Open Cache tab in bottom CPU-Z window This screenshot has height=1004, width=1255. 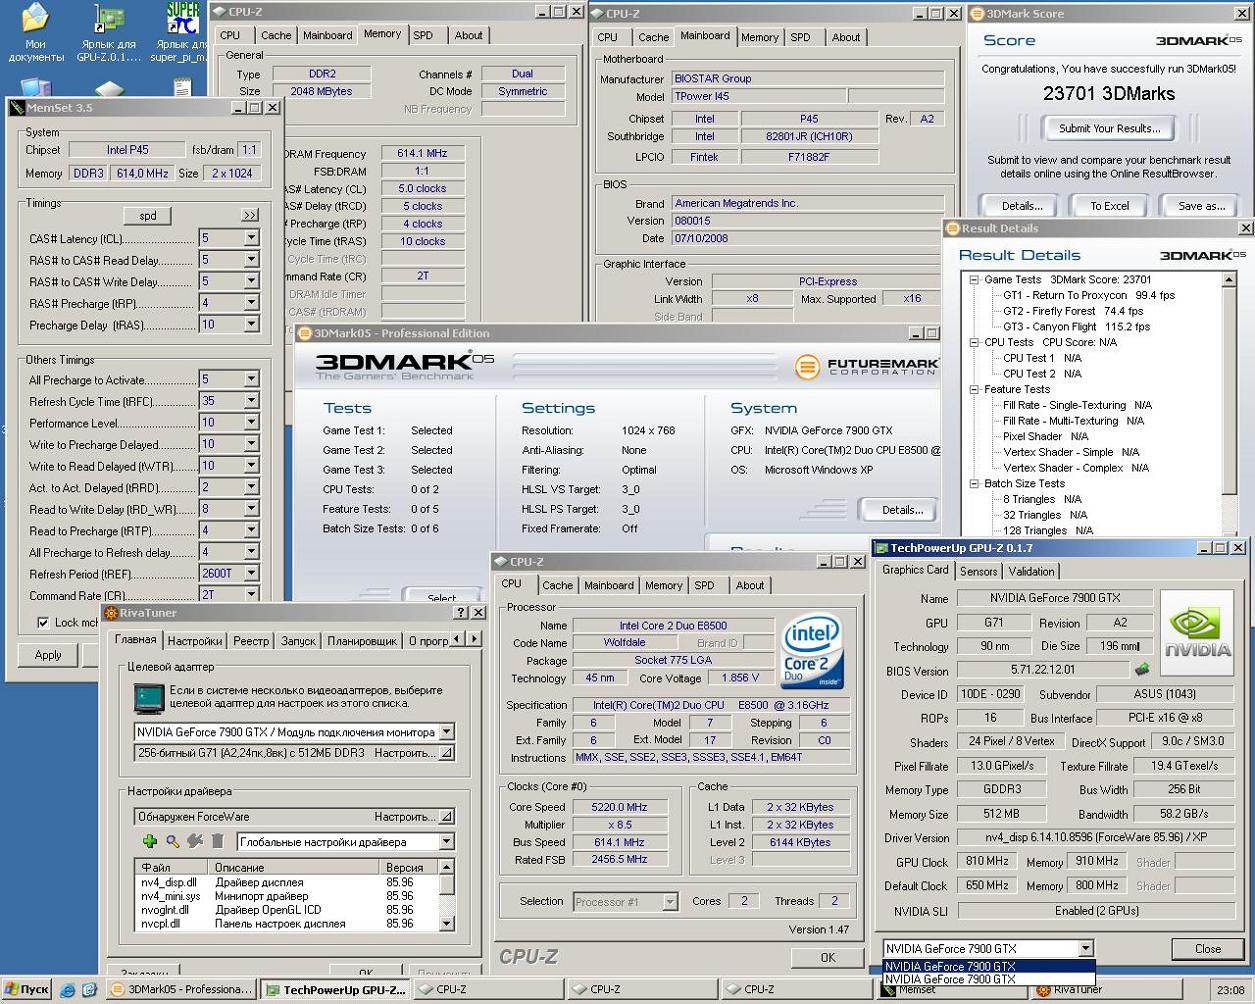tap(558, 585)
